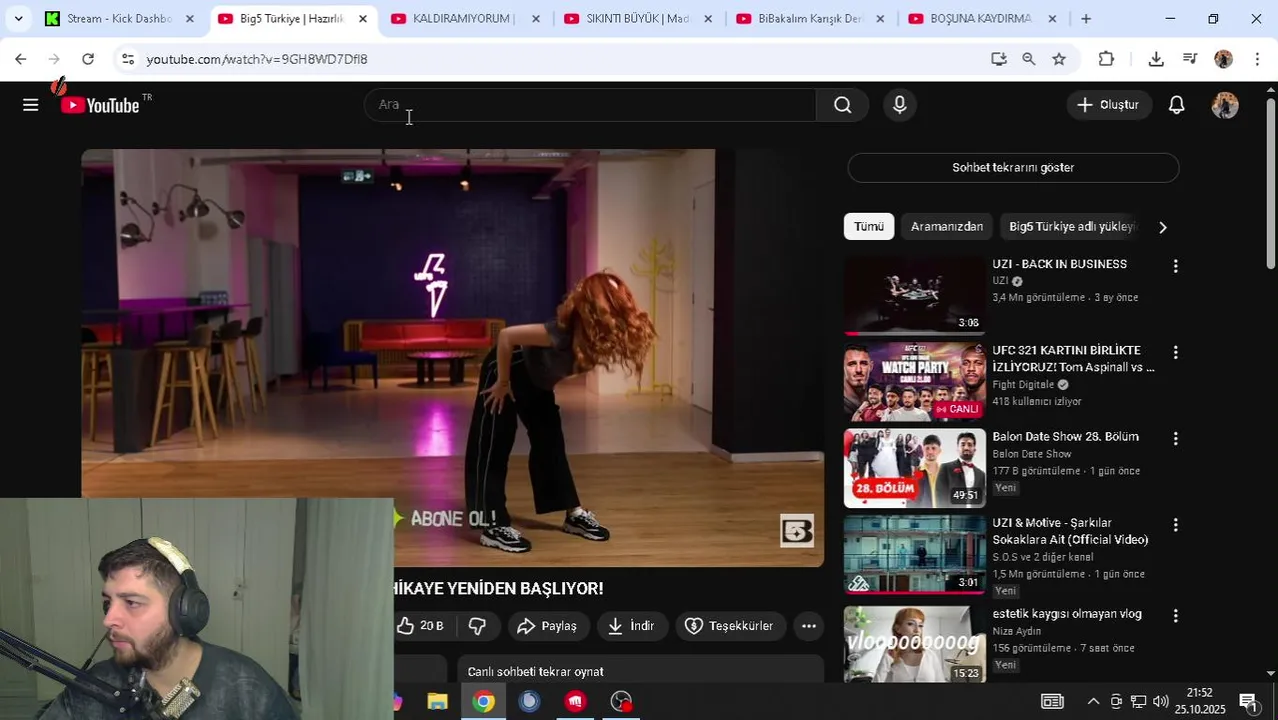Click the Oluştur create button
This screenshot has width=1278, height=720.
point(1108,105)
